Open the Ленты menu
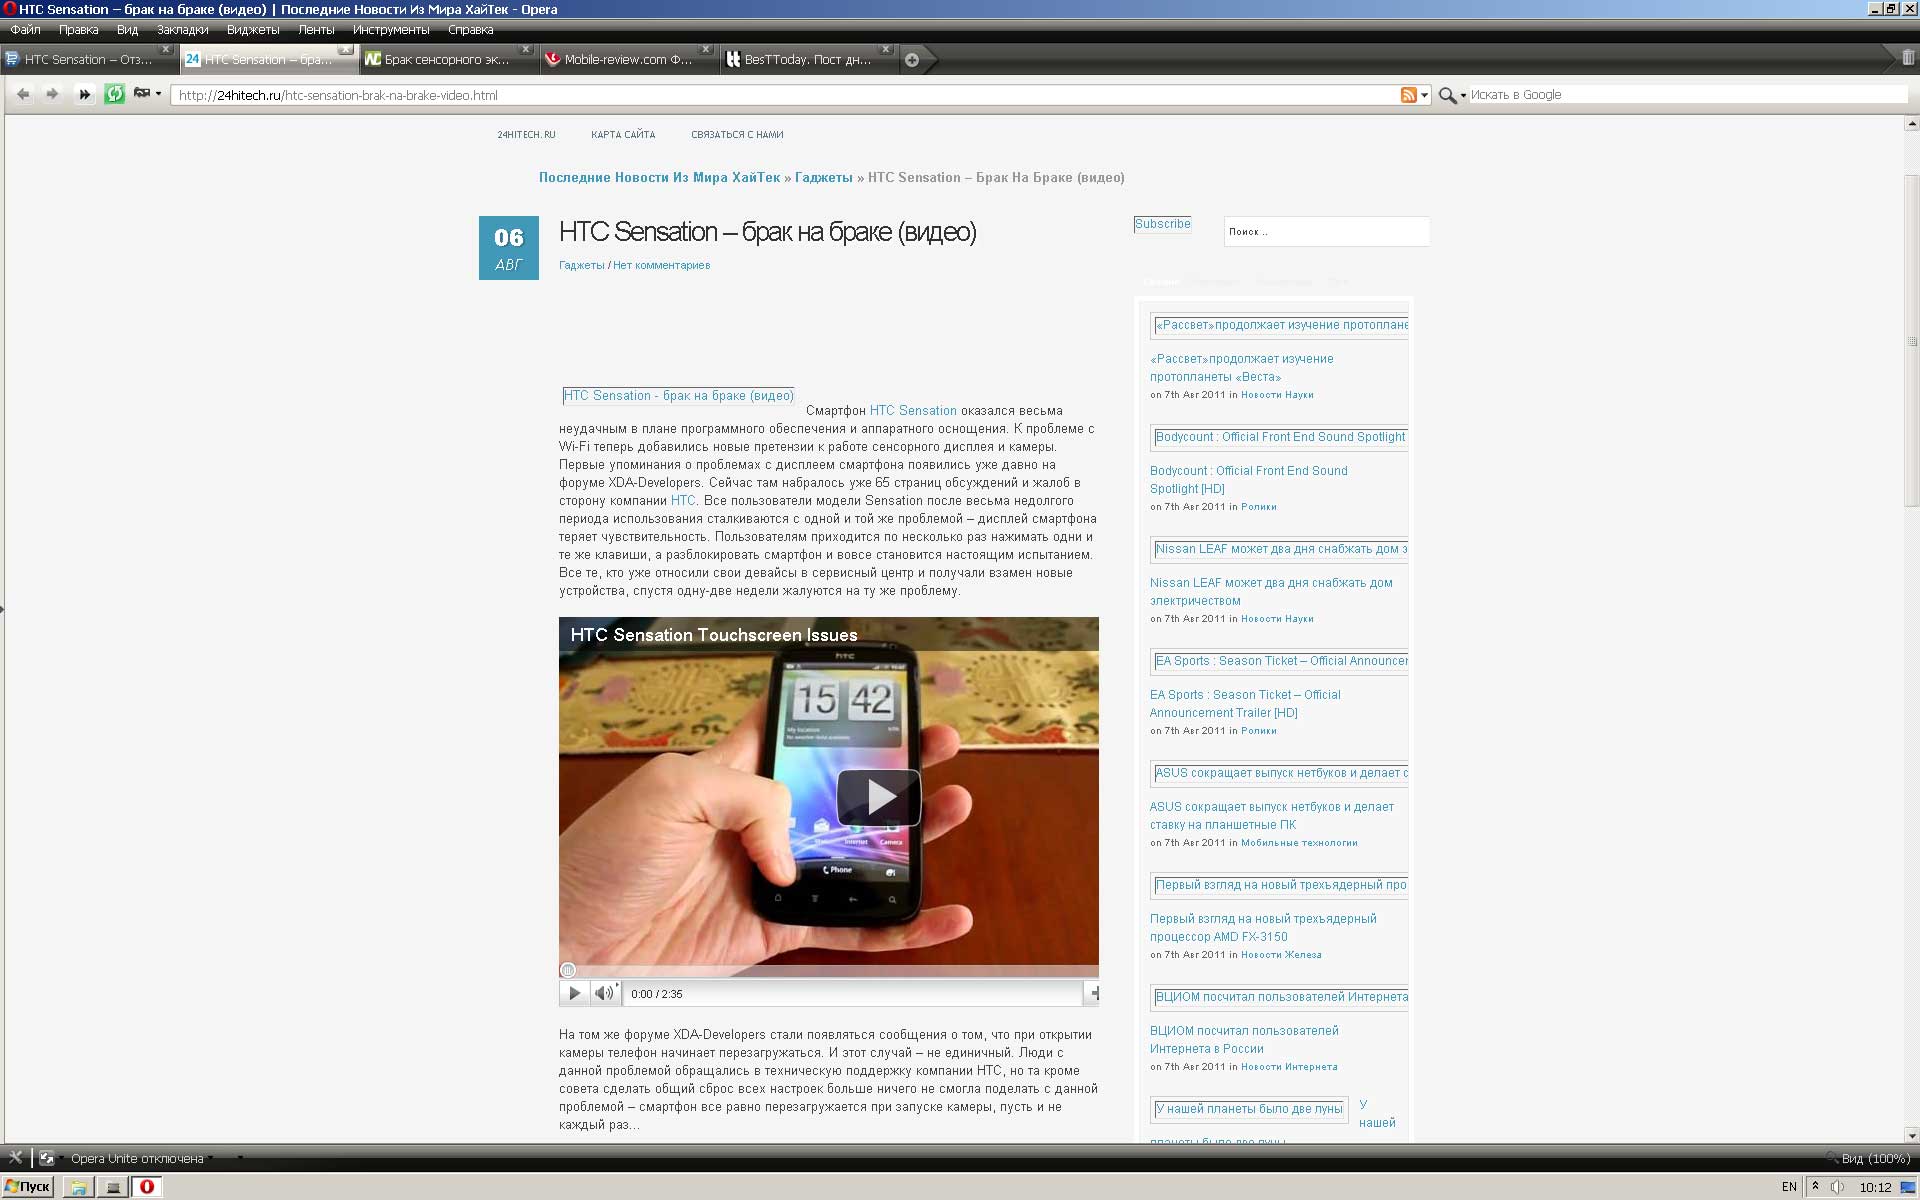This screenshot has width=1920, height=1200. point(316,30)
